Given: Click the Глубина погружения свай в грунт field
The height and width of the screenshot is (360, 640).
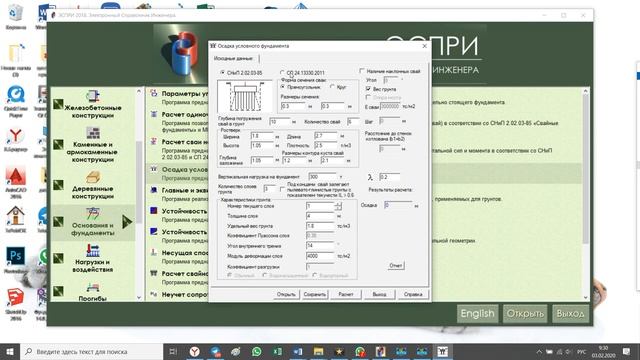Looking at the screenshot, I should point(280,122).
